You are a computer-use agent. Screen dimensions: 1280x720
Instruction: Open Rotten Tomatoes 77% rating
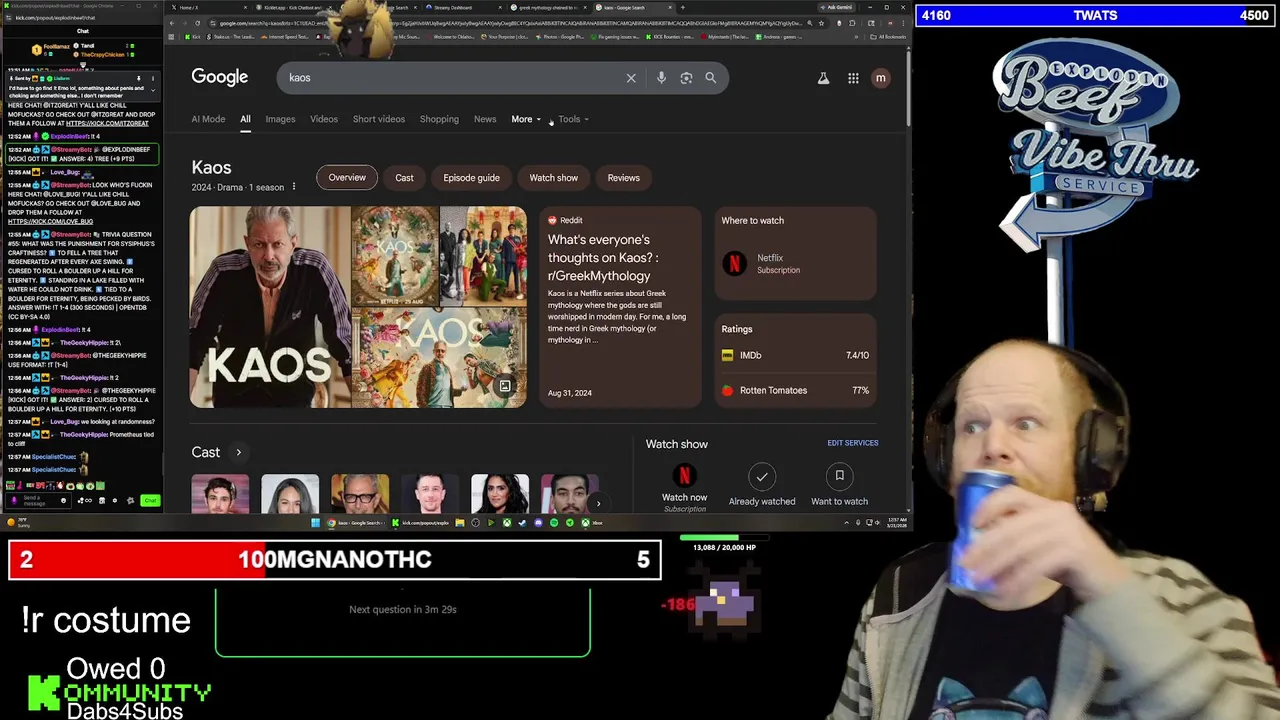[795, 390]
